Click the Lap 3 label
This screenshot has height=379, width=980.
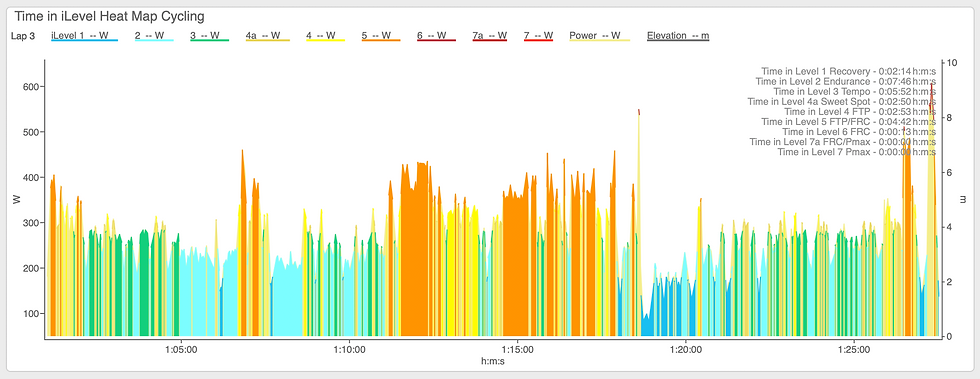click(x=23, y=36)
